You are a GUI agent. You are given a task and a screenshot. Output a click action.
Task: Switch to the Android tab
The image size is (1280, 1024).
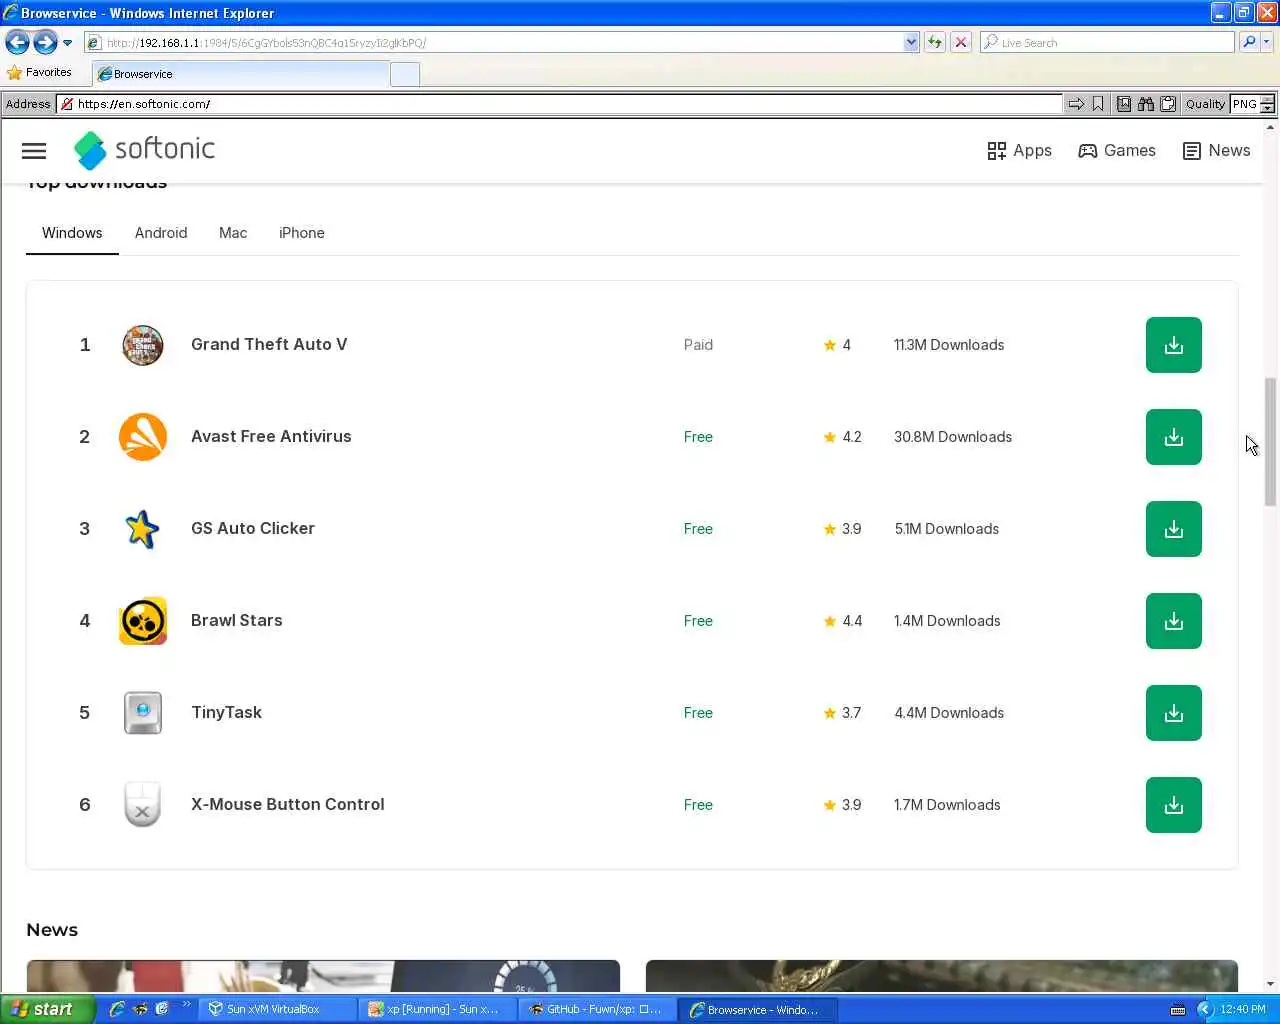pyautogui.click(x=161, y=233)
